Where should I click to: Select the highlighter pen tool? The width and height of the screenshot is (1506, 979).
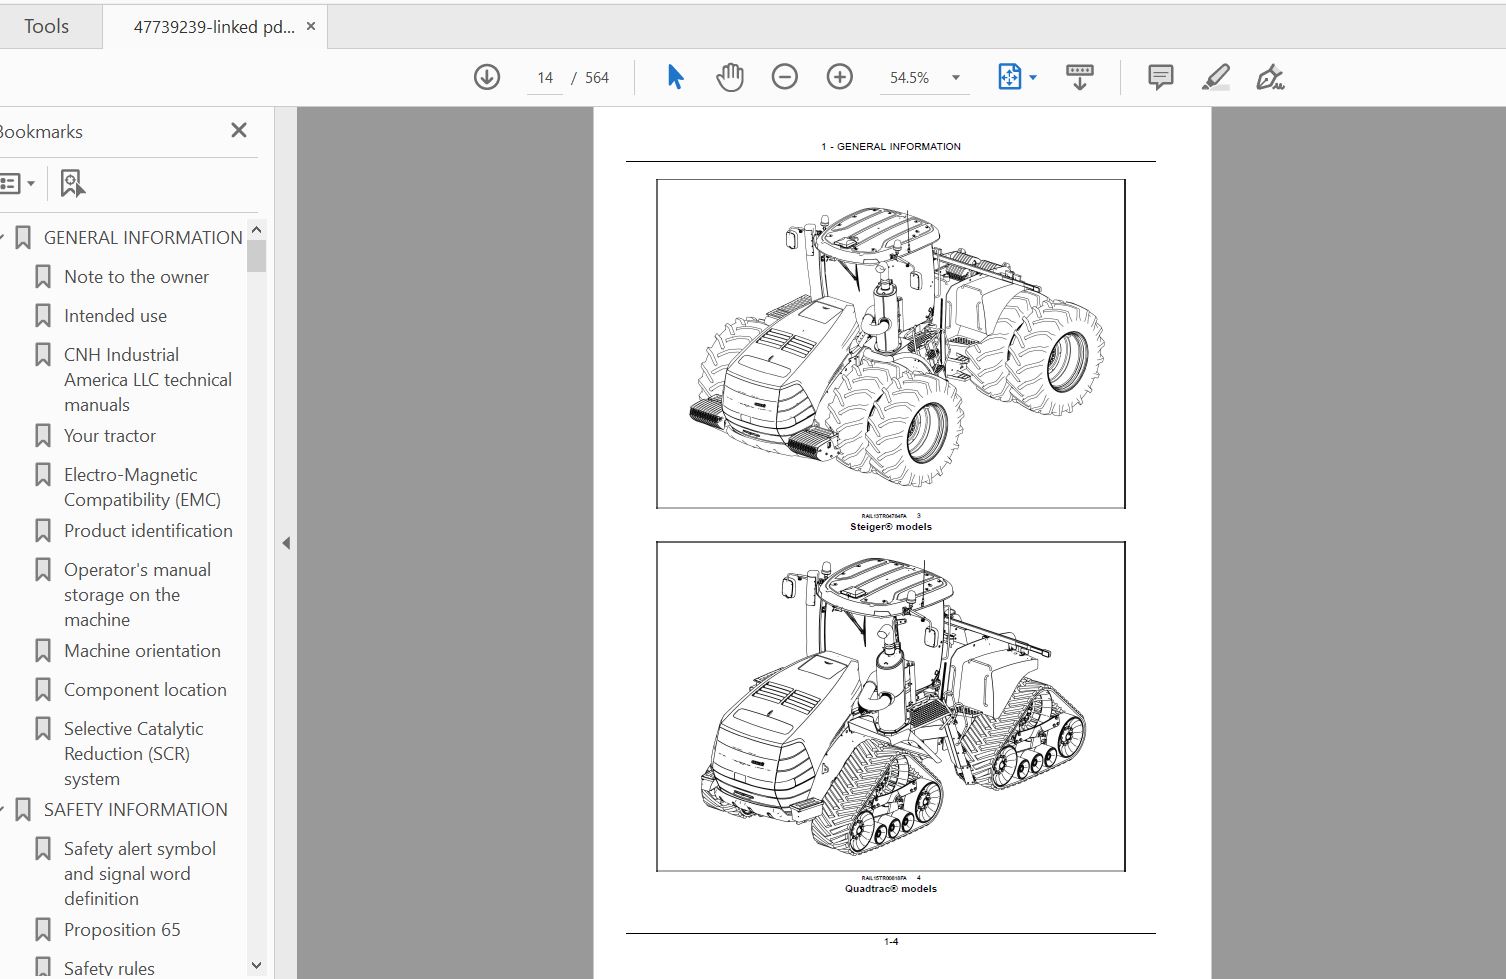point(1216,77)
